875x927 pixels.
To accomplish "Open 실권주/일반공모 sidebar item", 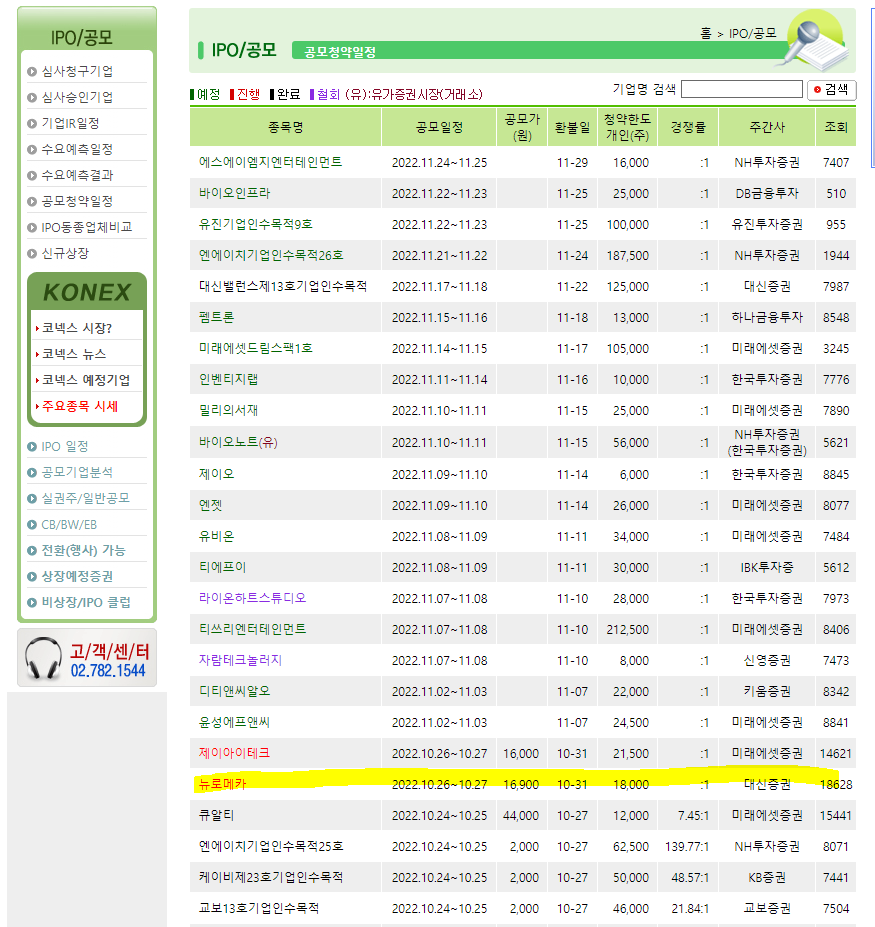I will tap(85, 498).
